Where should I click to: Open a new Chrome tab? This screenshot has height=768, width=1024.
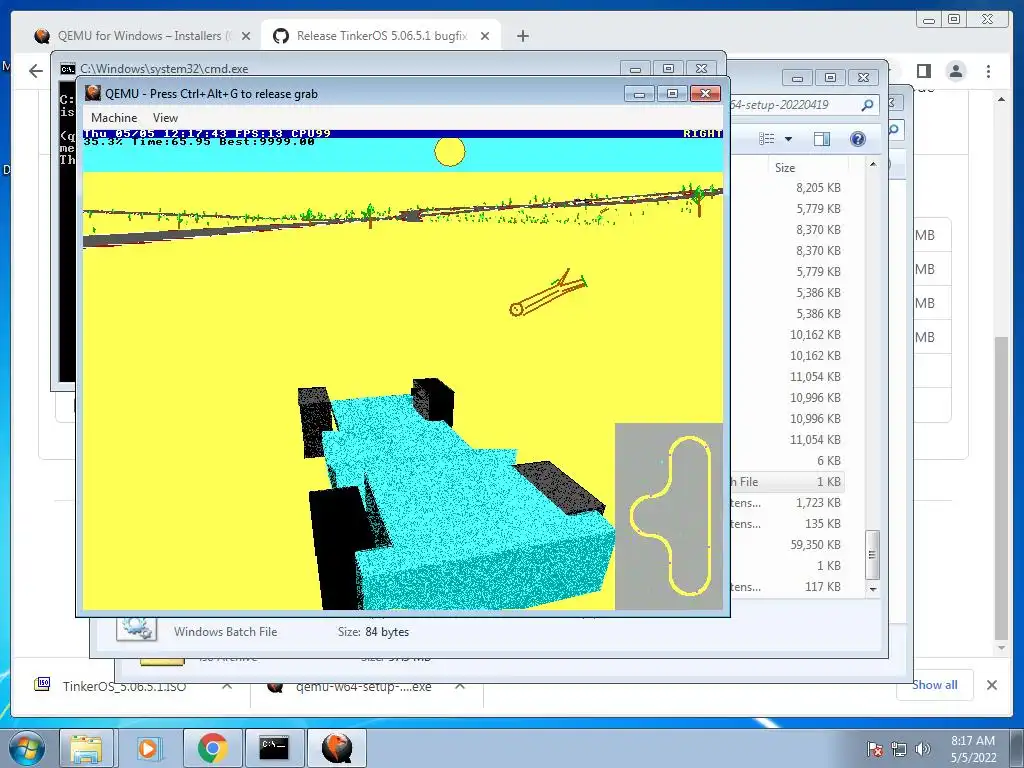click(522, 36)
